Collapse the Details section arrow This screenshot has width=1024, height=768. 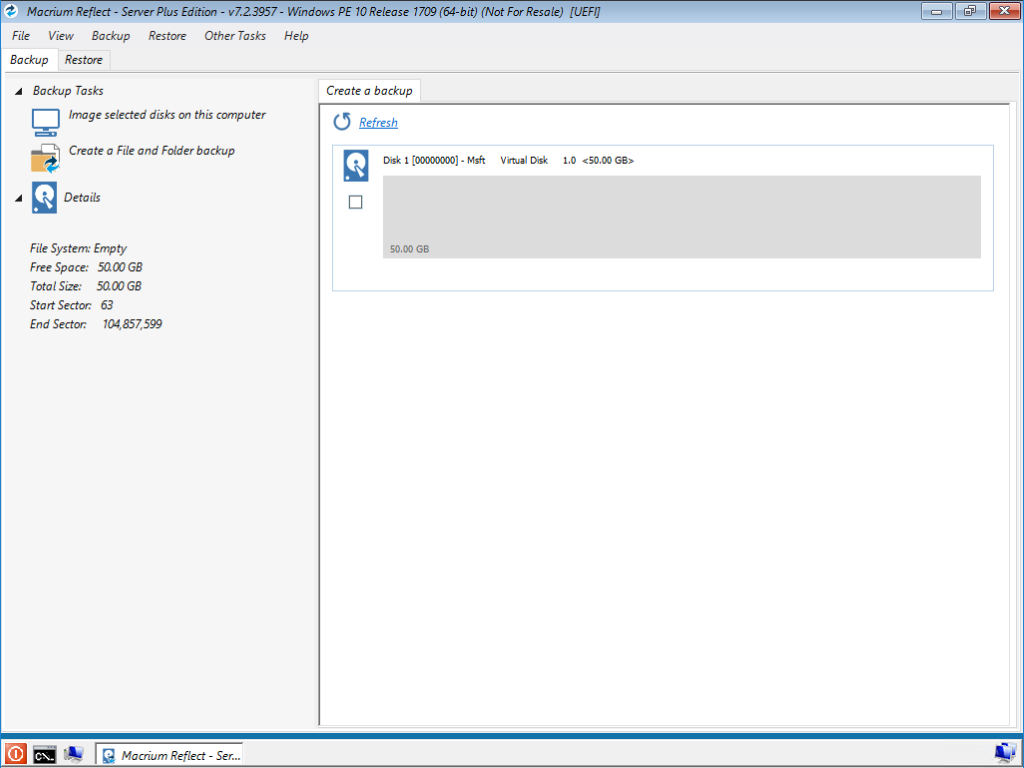coord(20,198)
